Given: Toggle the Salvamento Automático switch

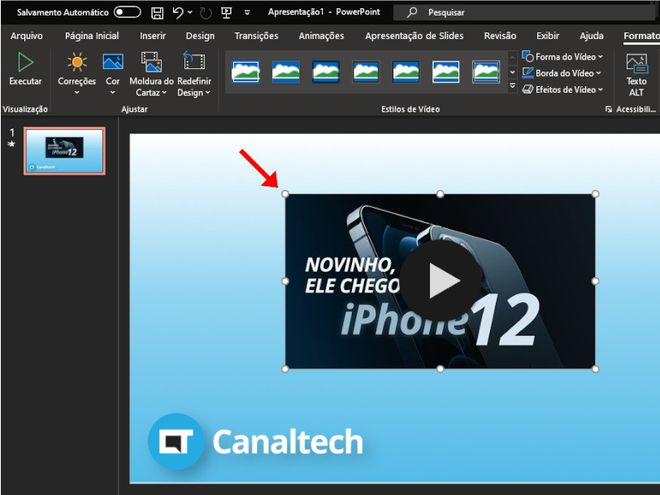Looking at the screenshot, I should tap(127, 12).
